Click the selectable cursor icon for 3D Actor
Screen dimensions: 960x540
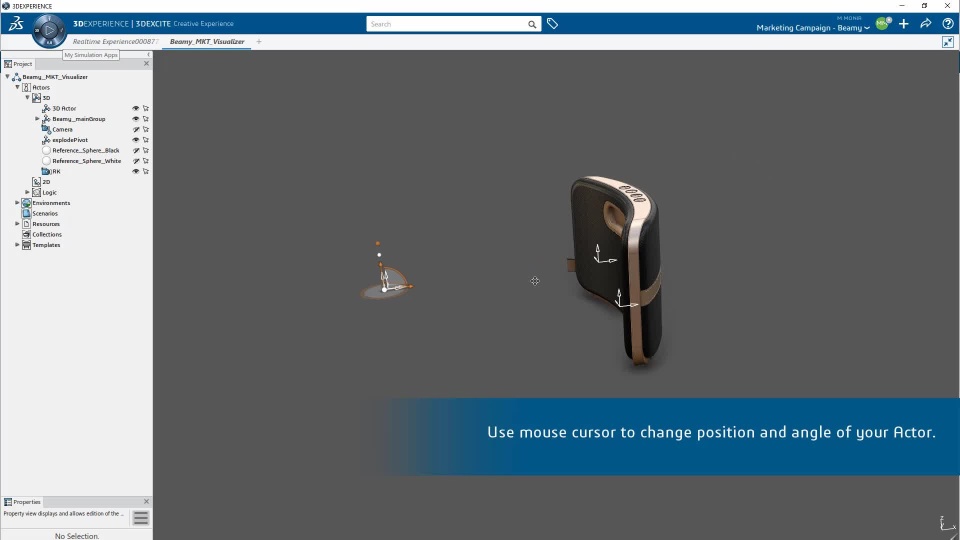(x=146, y=108)
